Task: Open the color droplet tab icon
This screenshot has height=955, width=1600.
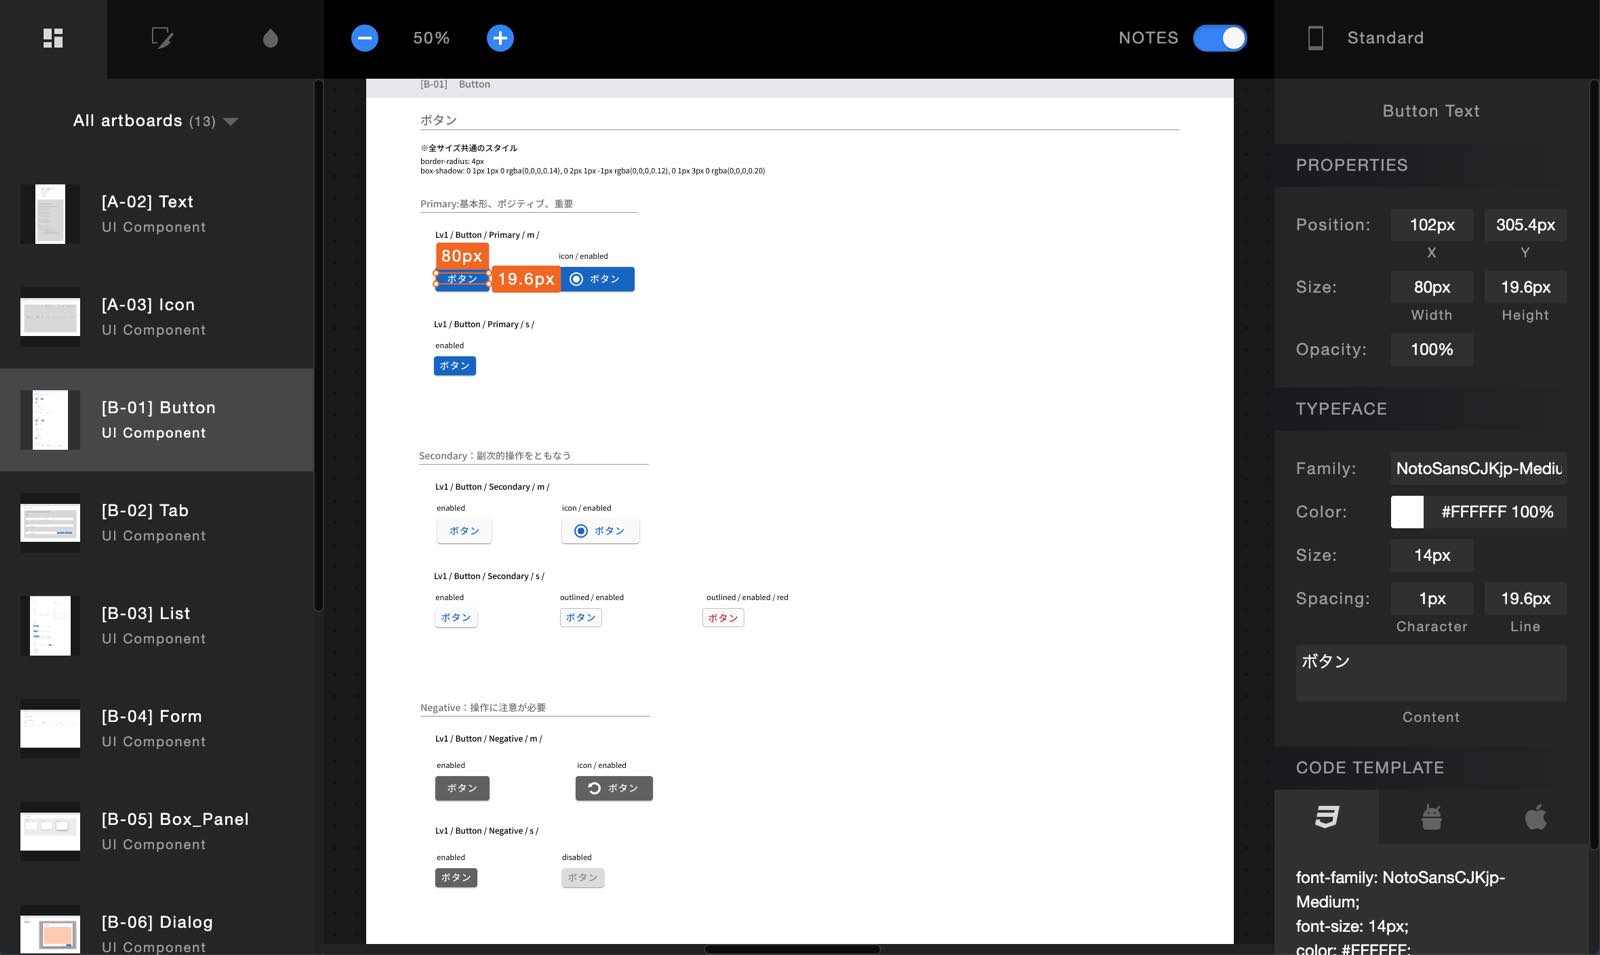Action: (x=270, y=38)
